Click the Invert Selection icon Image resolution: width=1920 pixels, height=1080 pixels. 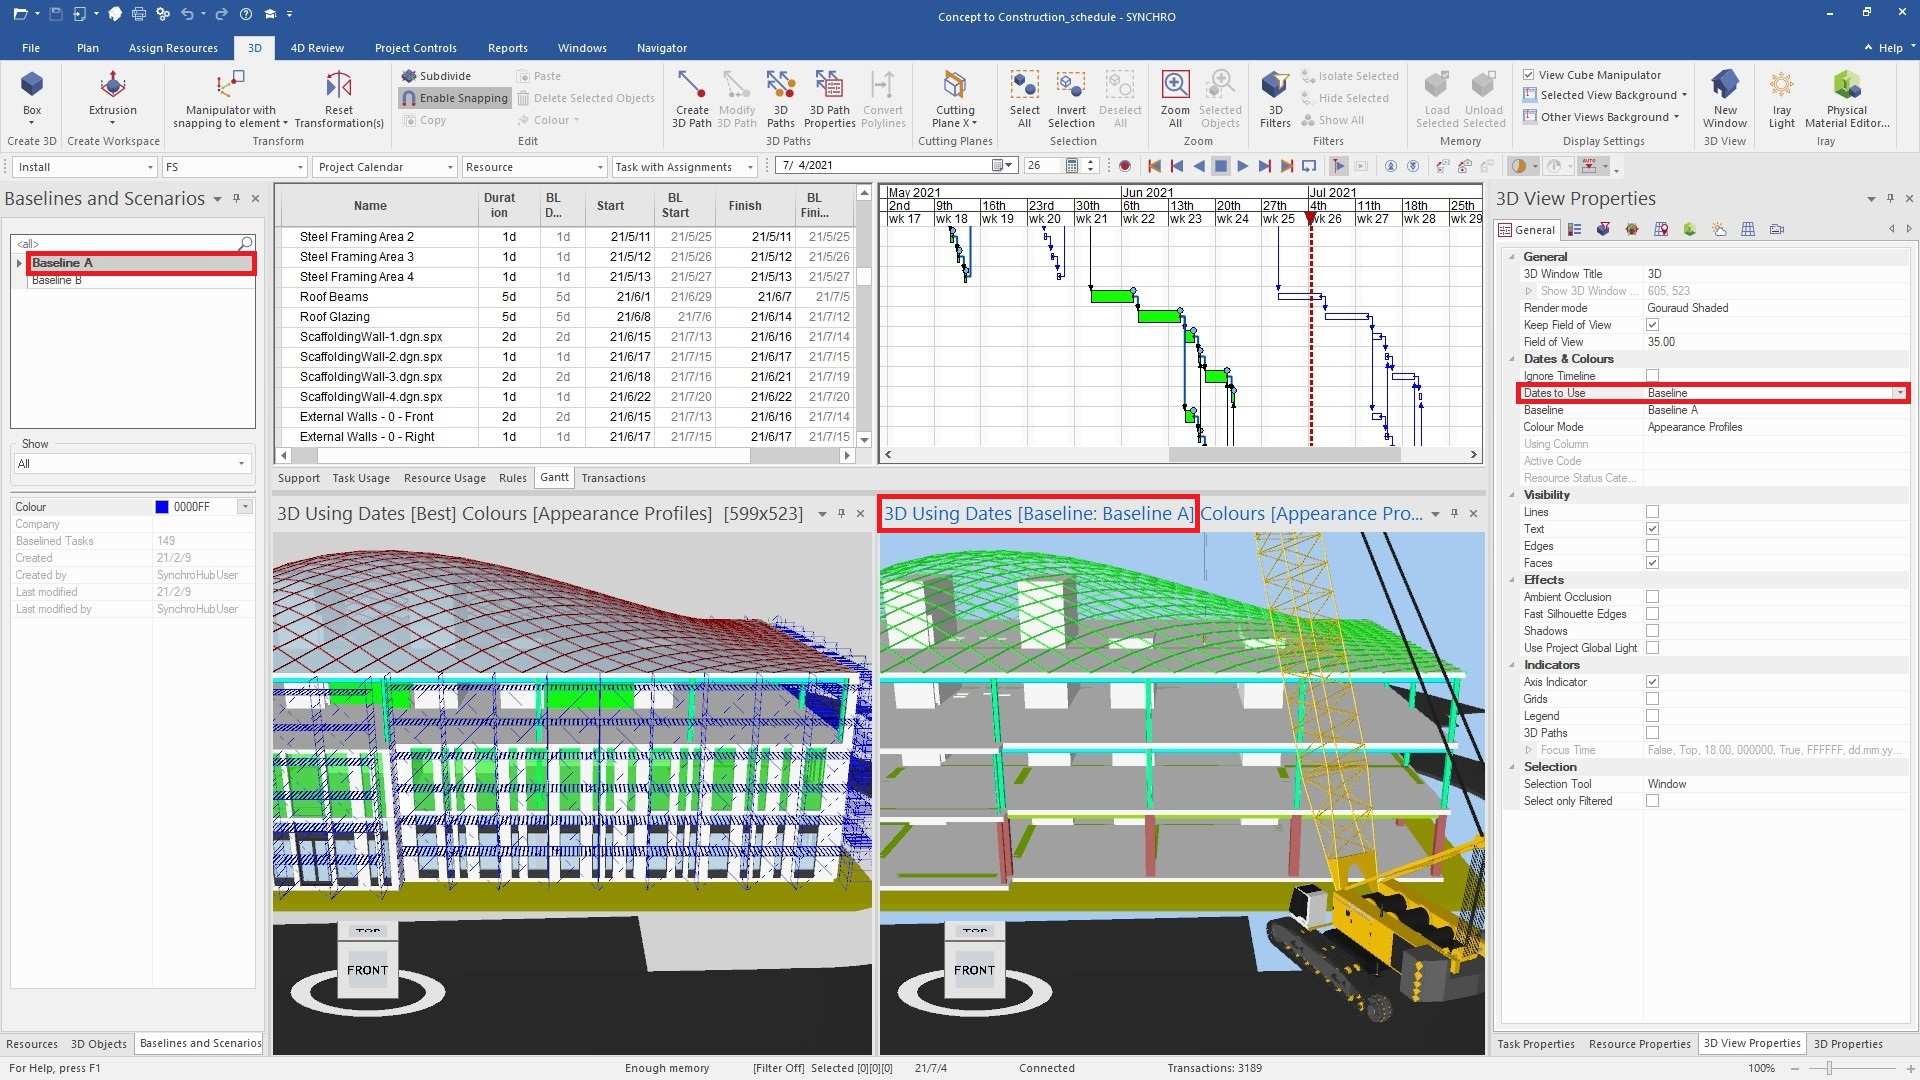point(1071,98)
